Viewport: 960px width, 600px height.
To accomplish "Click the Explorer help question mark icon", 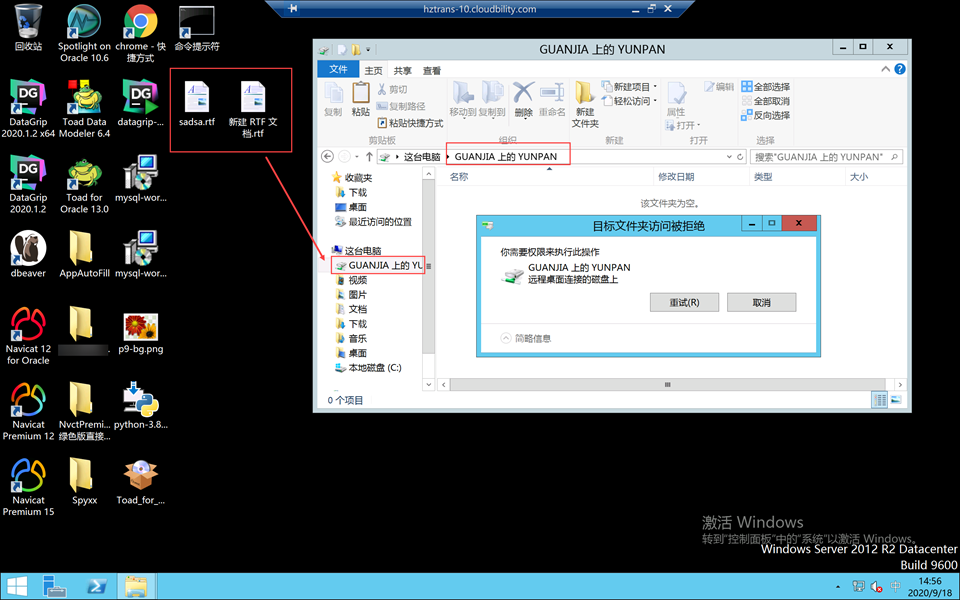I will (x=900, y=70).
